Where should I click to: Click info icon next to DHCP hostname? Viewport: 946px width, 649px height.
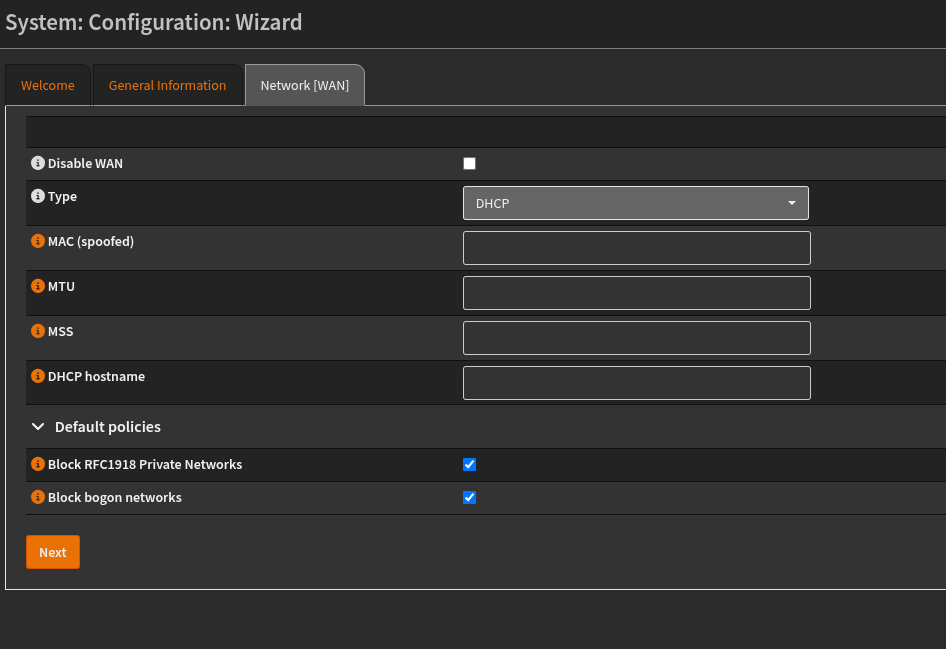tap(38, 376)
